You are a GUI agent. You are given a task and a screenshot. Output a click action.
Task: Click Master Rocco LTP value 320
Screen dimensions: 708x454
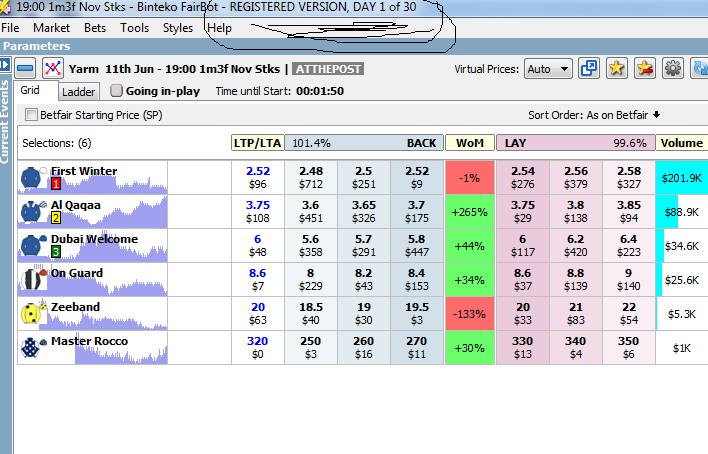pos(258,341)
